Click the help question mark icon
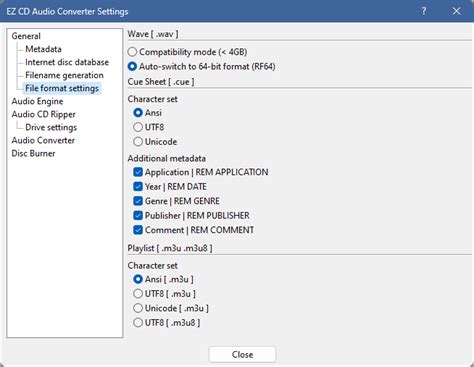The width and height of the screenshot is (474, 367). tap(424, 11)
